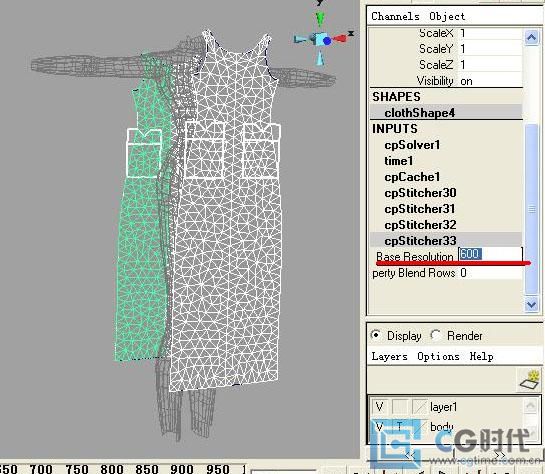
Task: Click frame 900 on the timeline
Action: tap(182, 469)
